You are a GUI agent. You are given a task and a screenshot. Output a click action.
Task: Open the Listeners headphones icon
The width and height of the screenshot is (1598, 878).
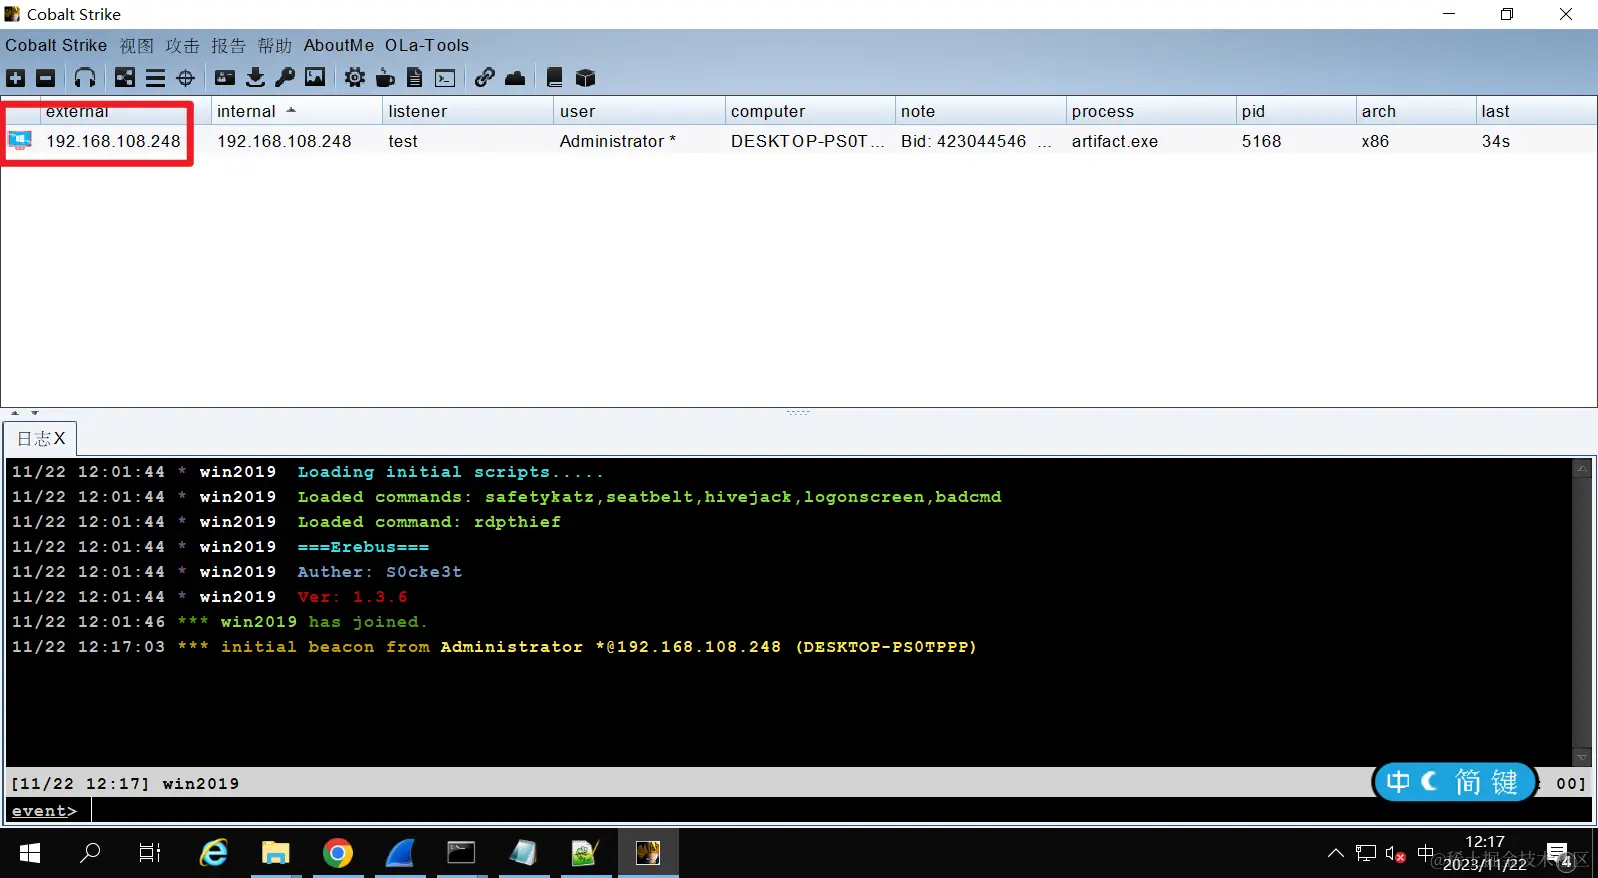(x=85, y=78)
